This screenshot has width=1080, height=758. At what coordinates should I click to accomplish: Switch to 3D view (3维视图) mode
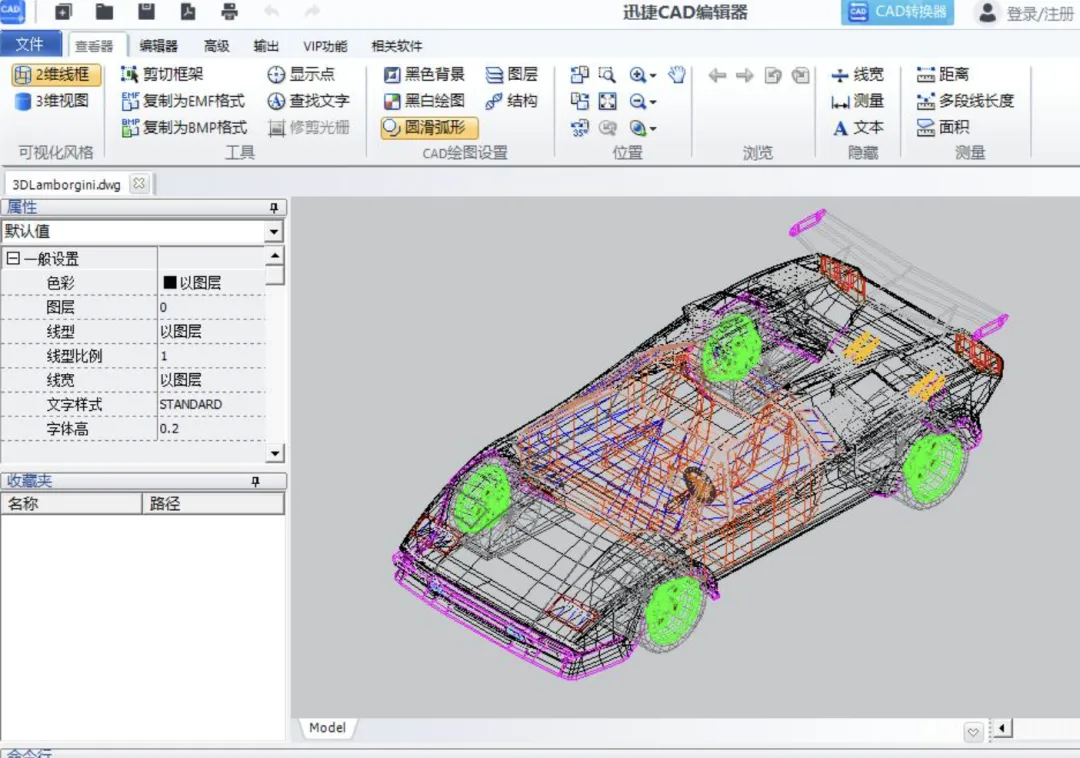pyautogui.click(x=52, y=101)
